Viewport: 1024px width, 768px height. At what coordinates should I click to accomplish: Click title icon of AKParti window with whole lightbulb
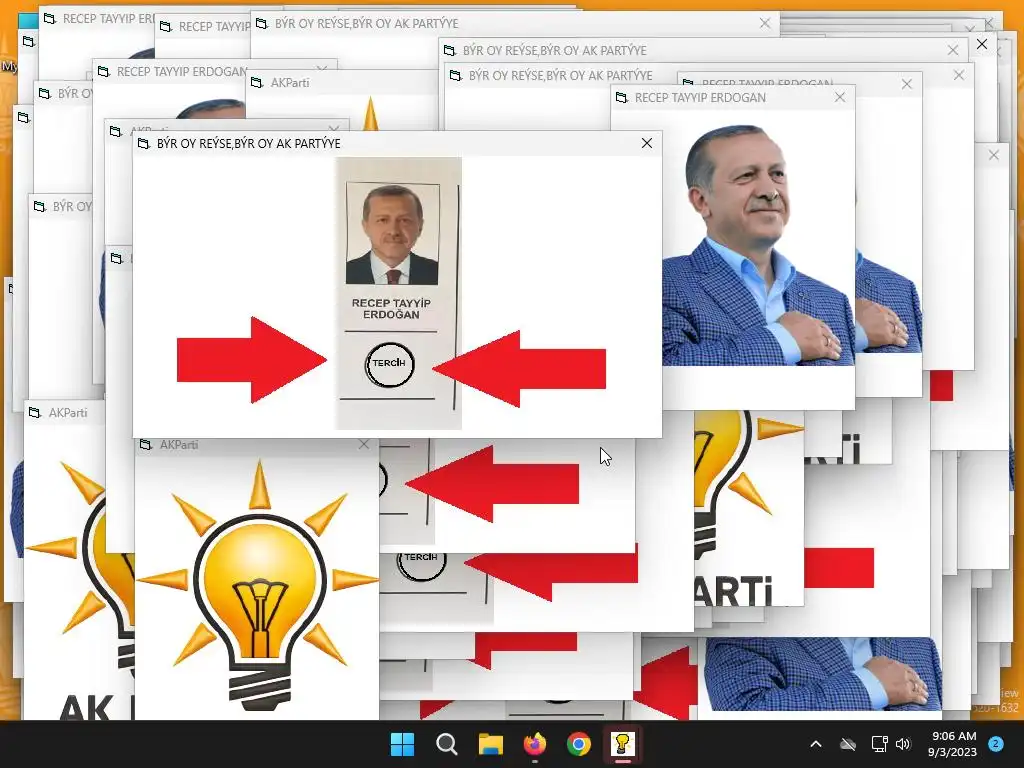coord(147,444)
